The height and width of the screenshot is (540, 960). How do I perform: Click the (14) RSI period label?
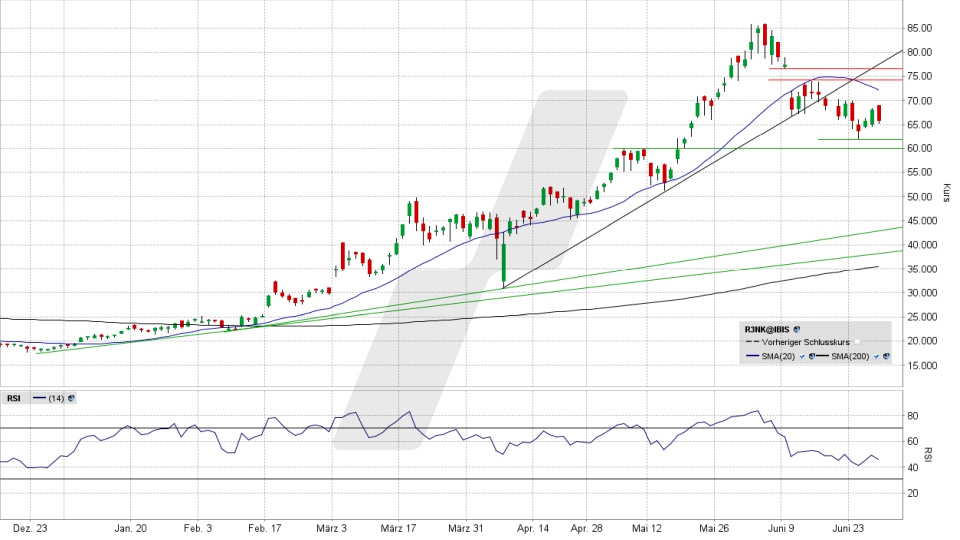(56, 399)
